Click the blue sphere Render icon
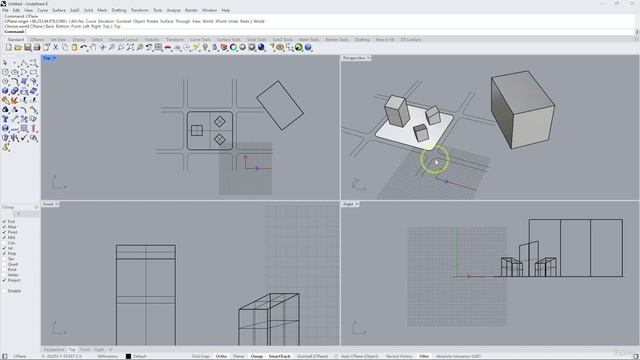 click(x=261, y=47)
